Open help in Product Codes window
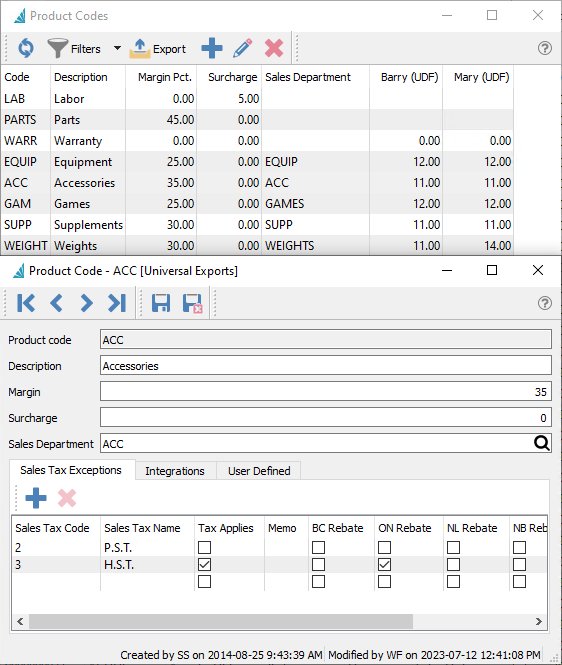This screenshot has width=562, height=665. tap(545, 48)
